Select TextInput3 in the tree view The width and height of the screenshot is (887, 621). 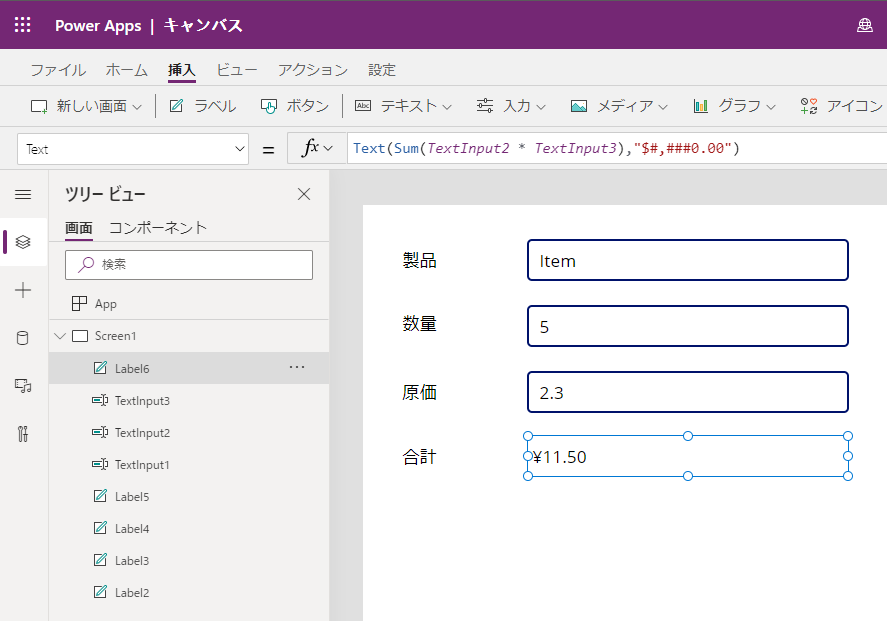[142, 401]
